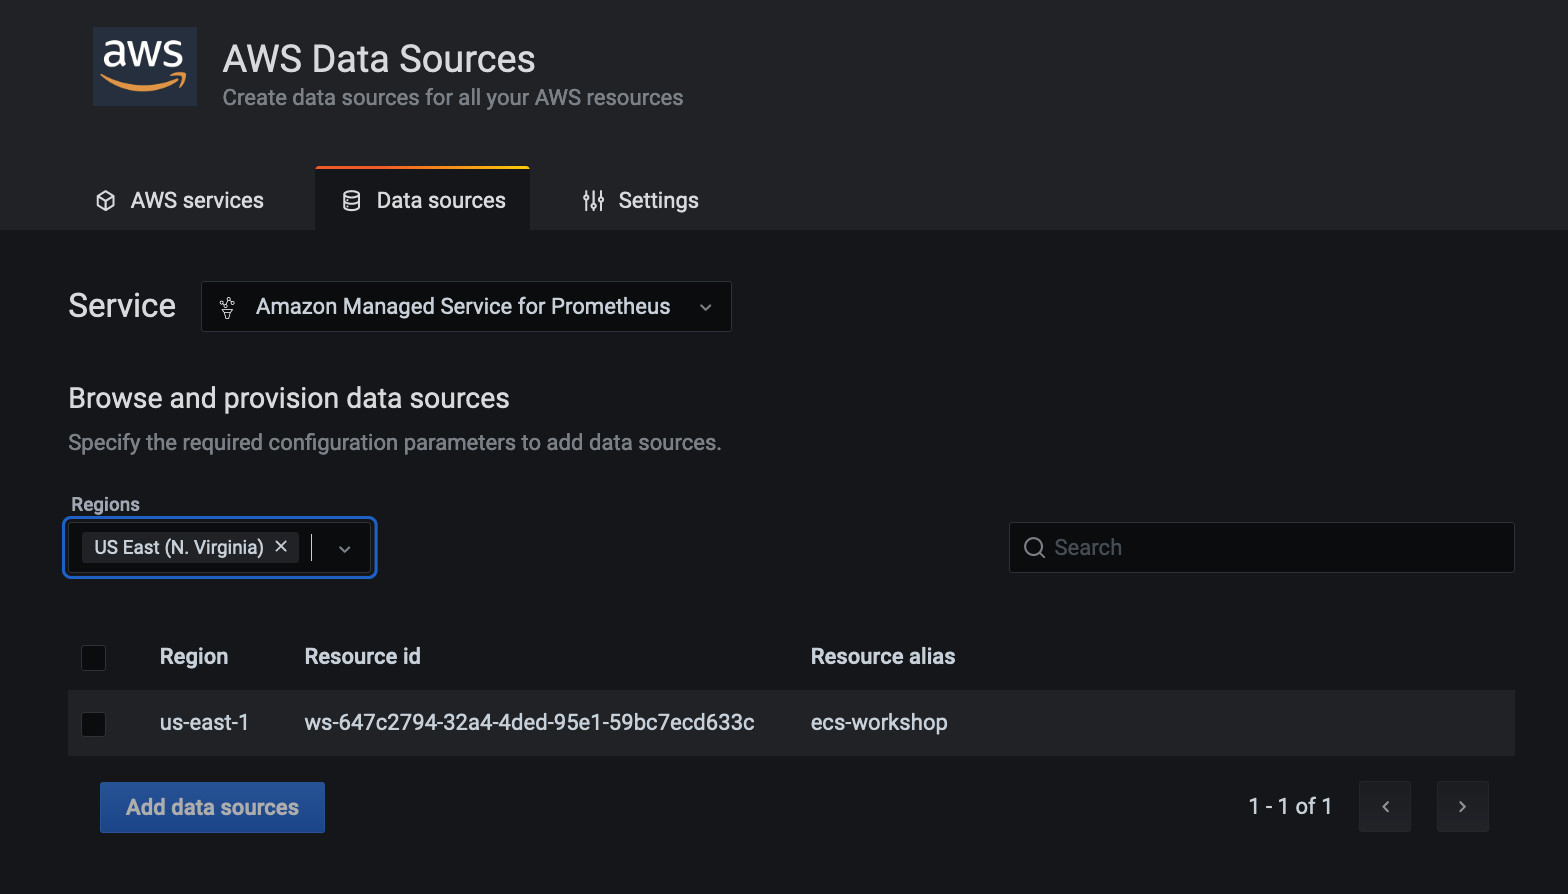Image resolution: width=1568 pixels, height=894 pixels.
Task: Go to the previous page arrow
Action: 1385,806
